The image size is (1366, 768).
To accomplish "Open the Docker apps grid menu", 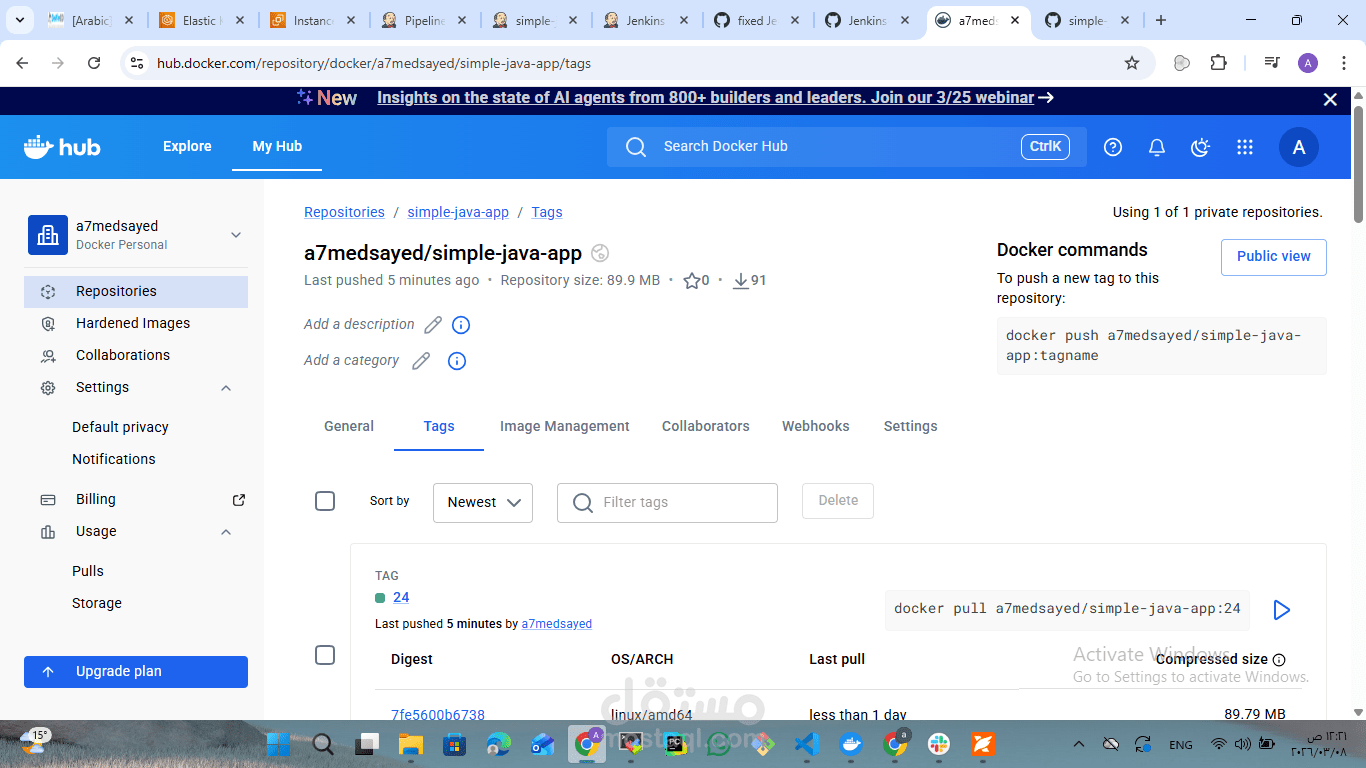I will coord(1245,147).
